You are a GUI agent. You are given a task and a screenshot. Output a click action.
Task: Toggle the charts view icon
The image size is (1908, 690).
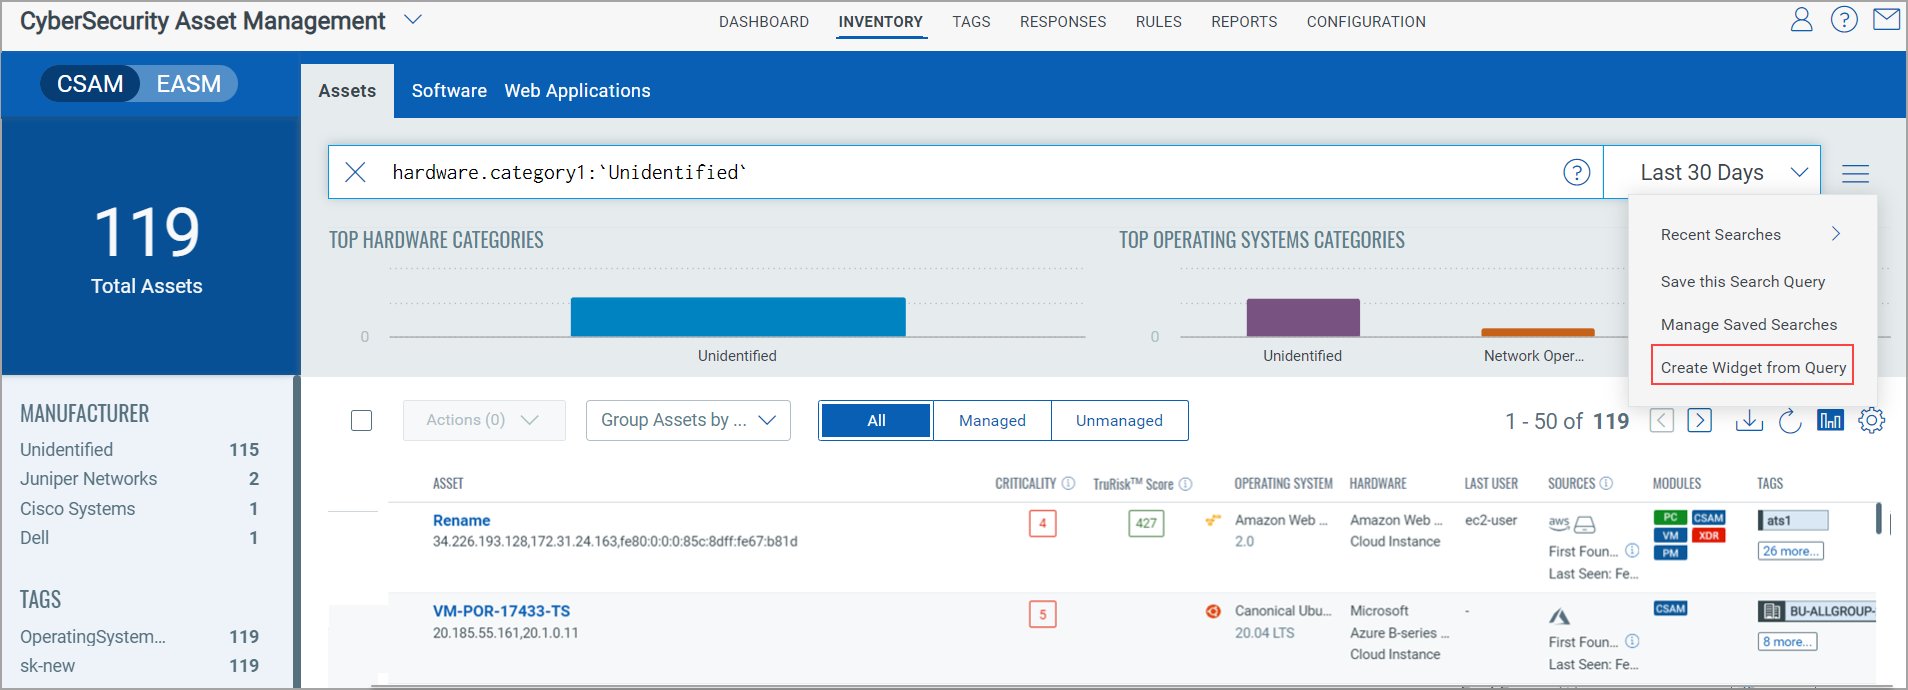pyautogui.click(x=1830, y=420)
